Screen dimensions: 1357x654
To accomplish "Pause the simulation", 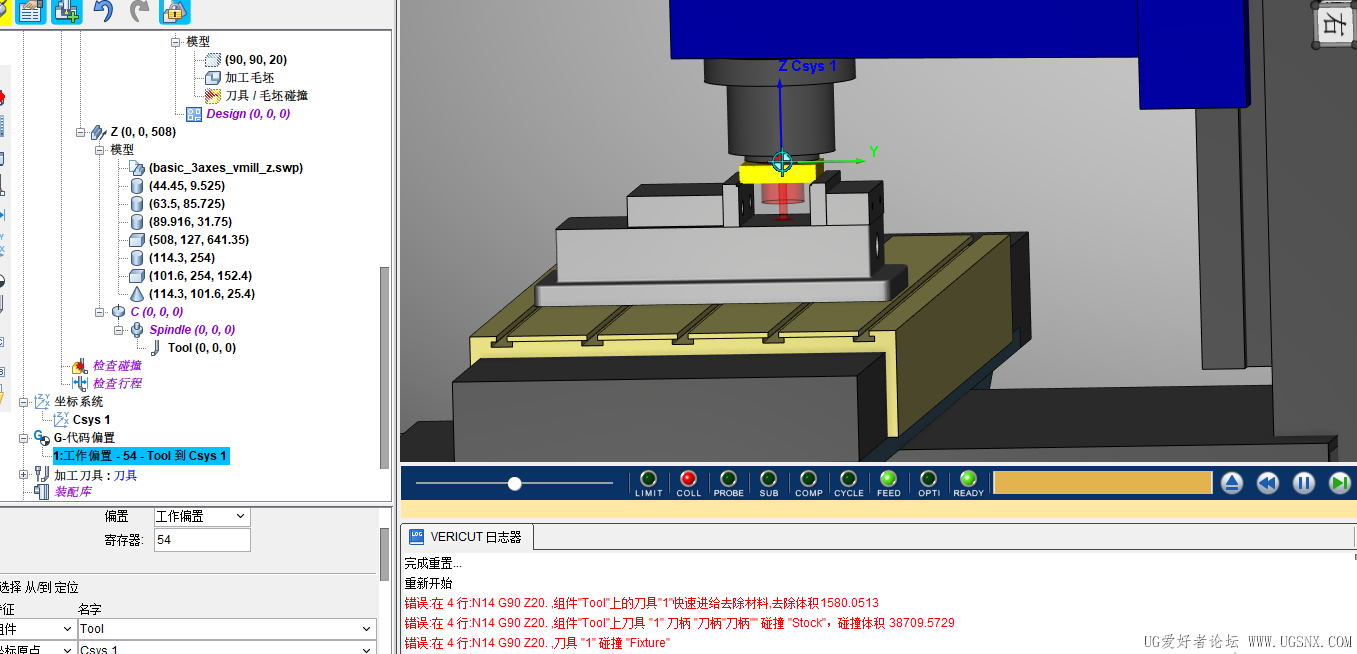I will click(1303, 484).
